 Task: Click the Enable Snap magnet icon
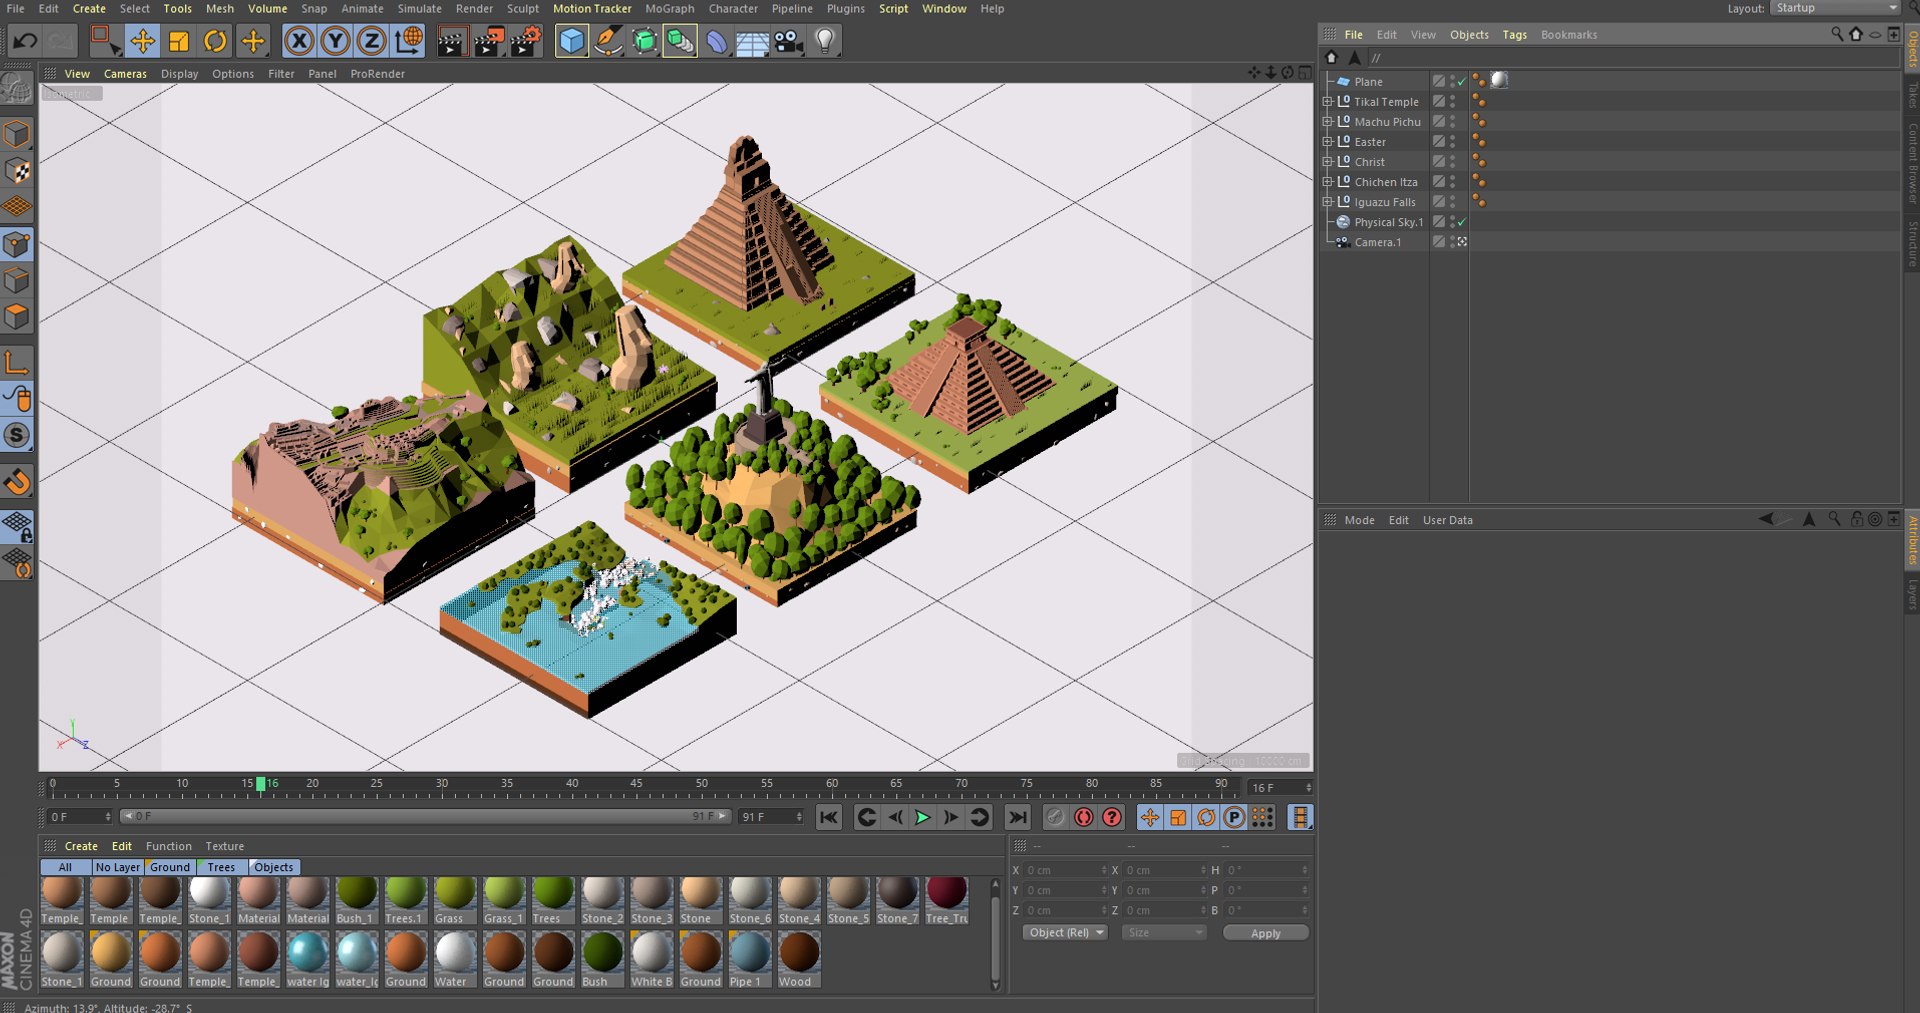coord(17,482)
